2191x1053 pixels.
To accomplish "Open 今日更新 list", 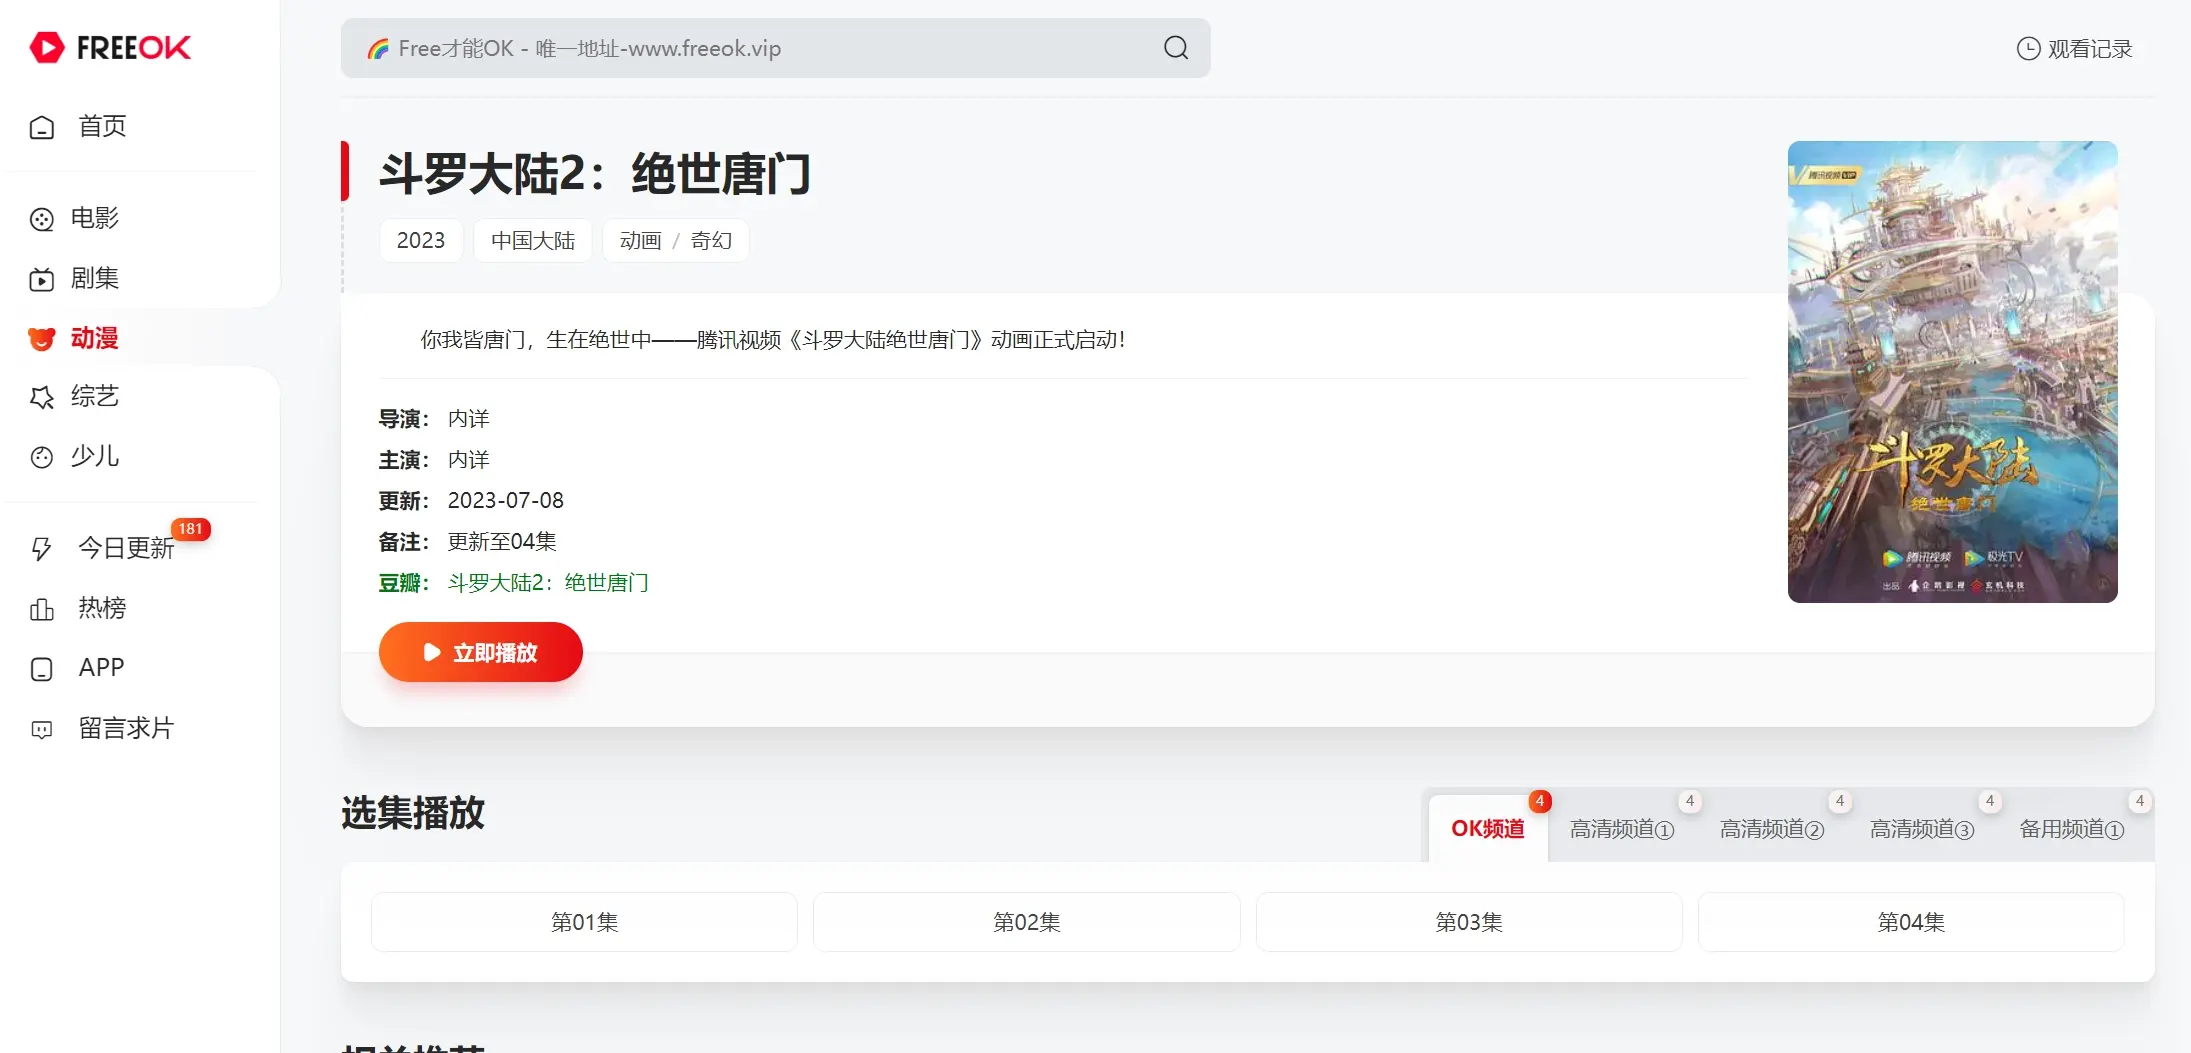I will [126, 548].
